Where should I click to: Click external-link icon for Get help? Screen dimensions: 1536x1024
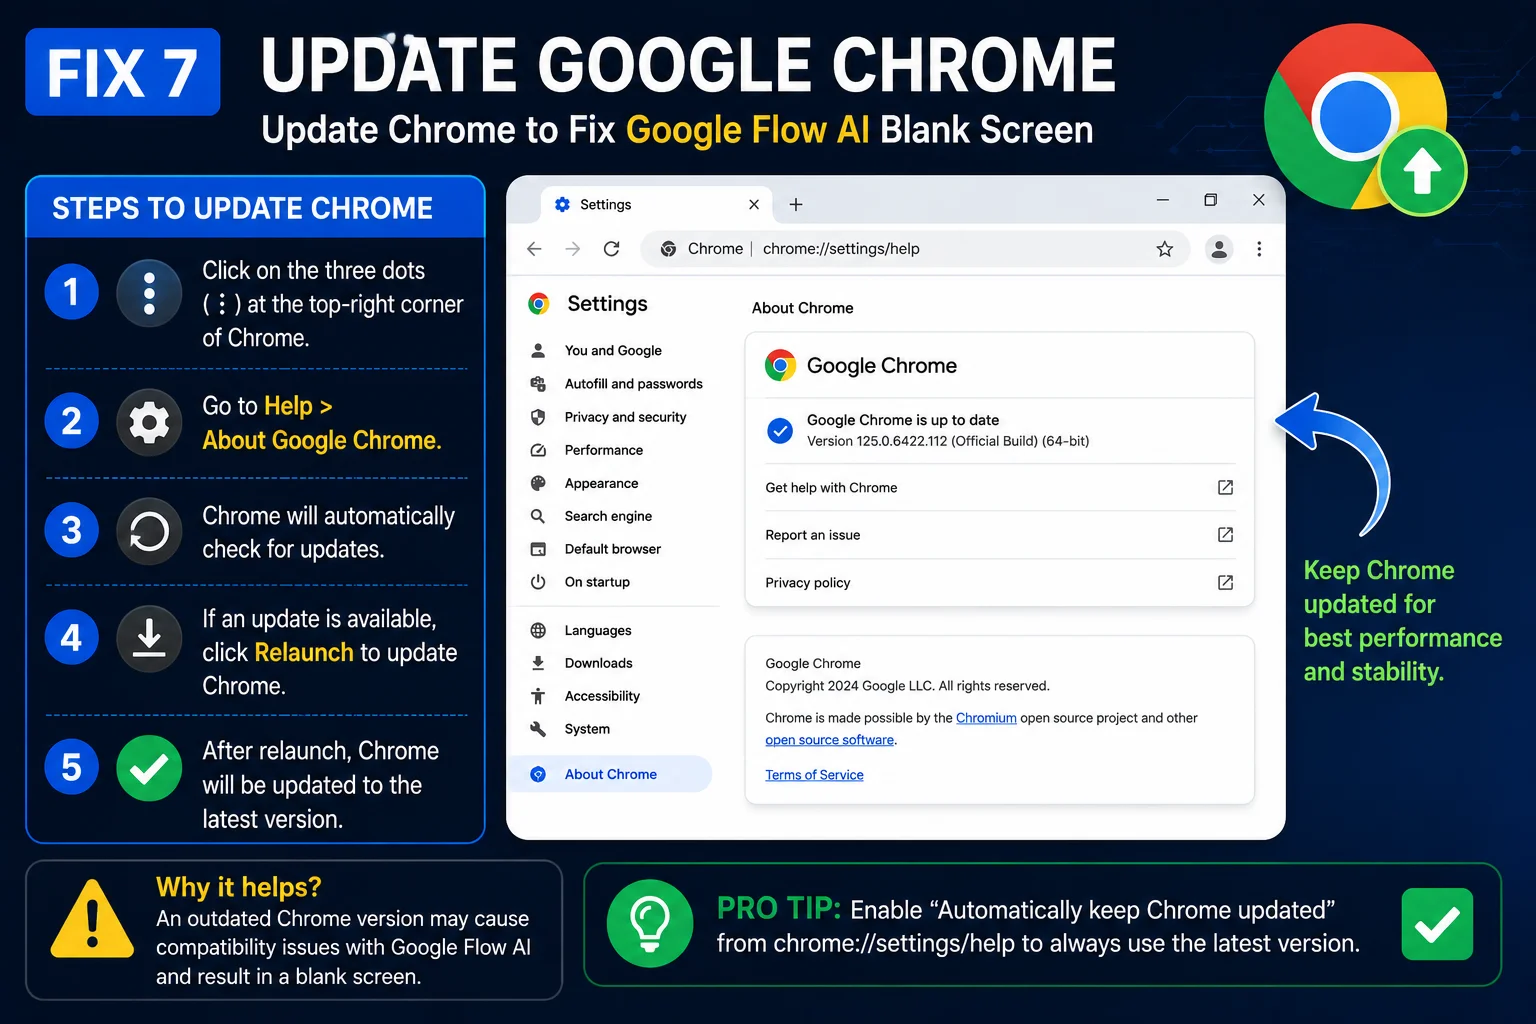(1225, 488)
